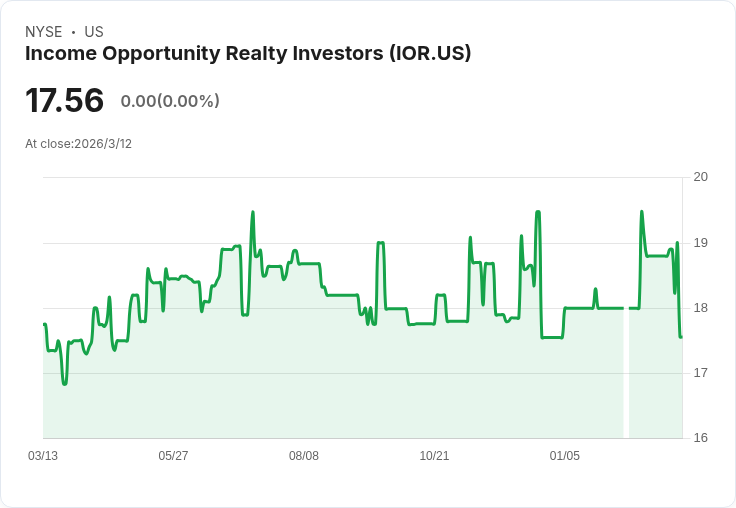Select the 01/05 date axis marker
736x508 pixels.
click(565, 456)
